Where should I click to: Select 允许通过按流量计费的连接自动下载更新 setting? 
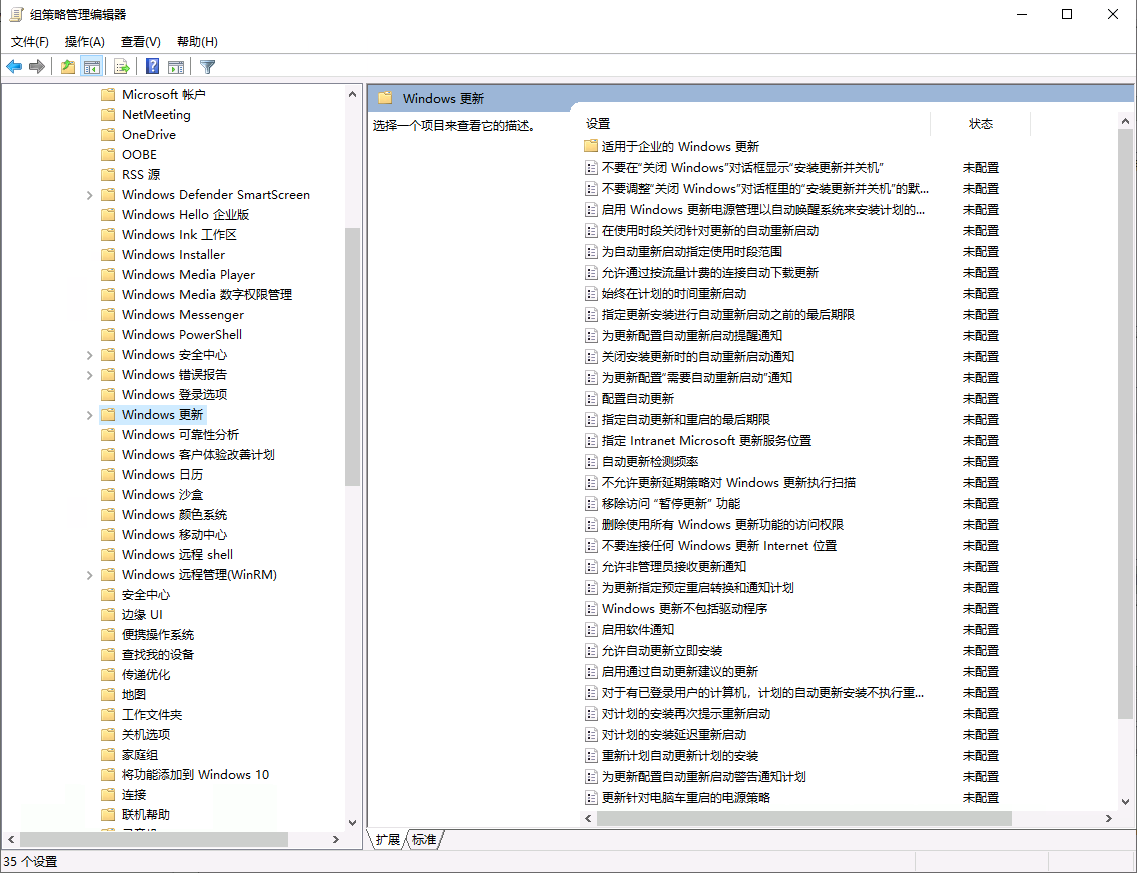pos(710,273)
